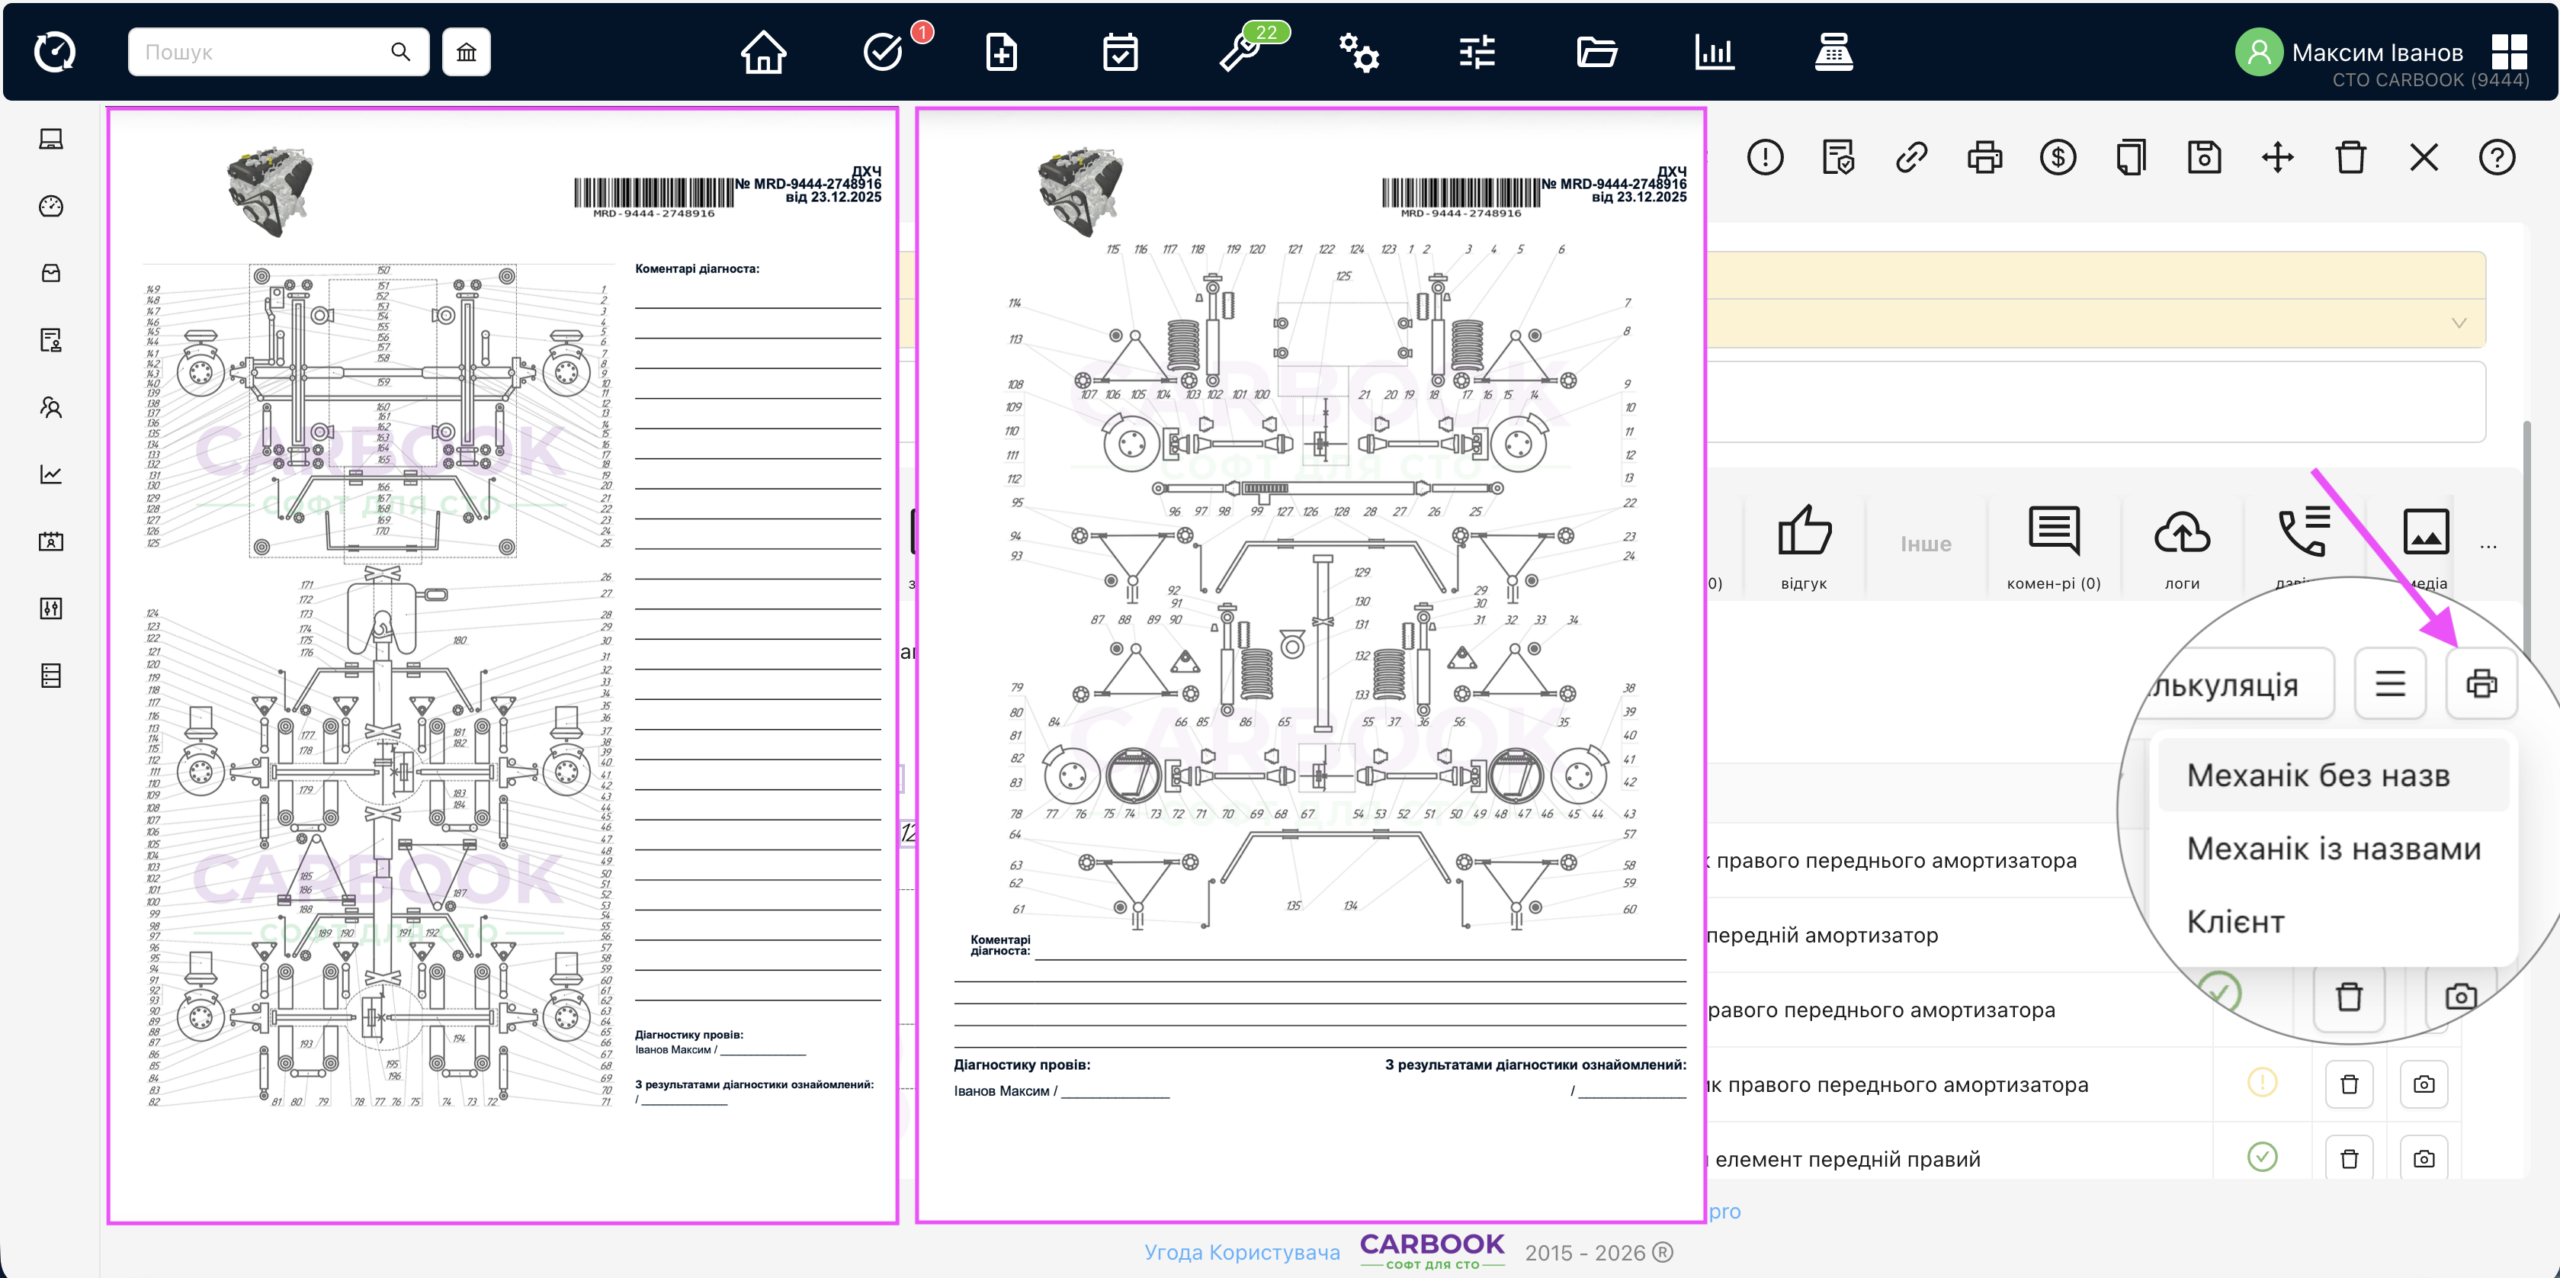Click the link chain icon

coord(1911,157)
